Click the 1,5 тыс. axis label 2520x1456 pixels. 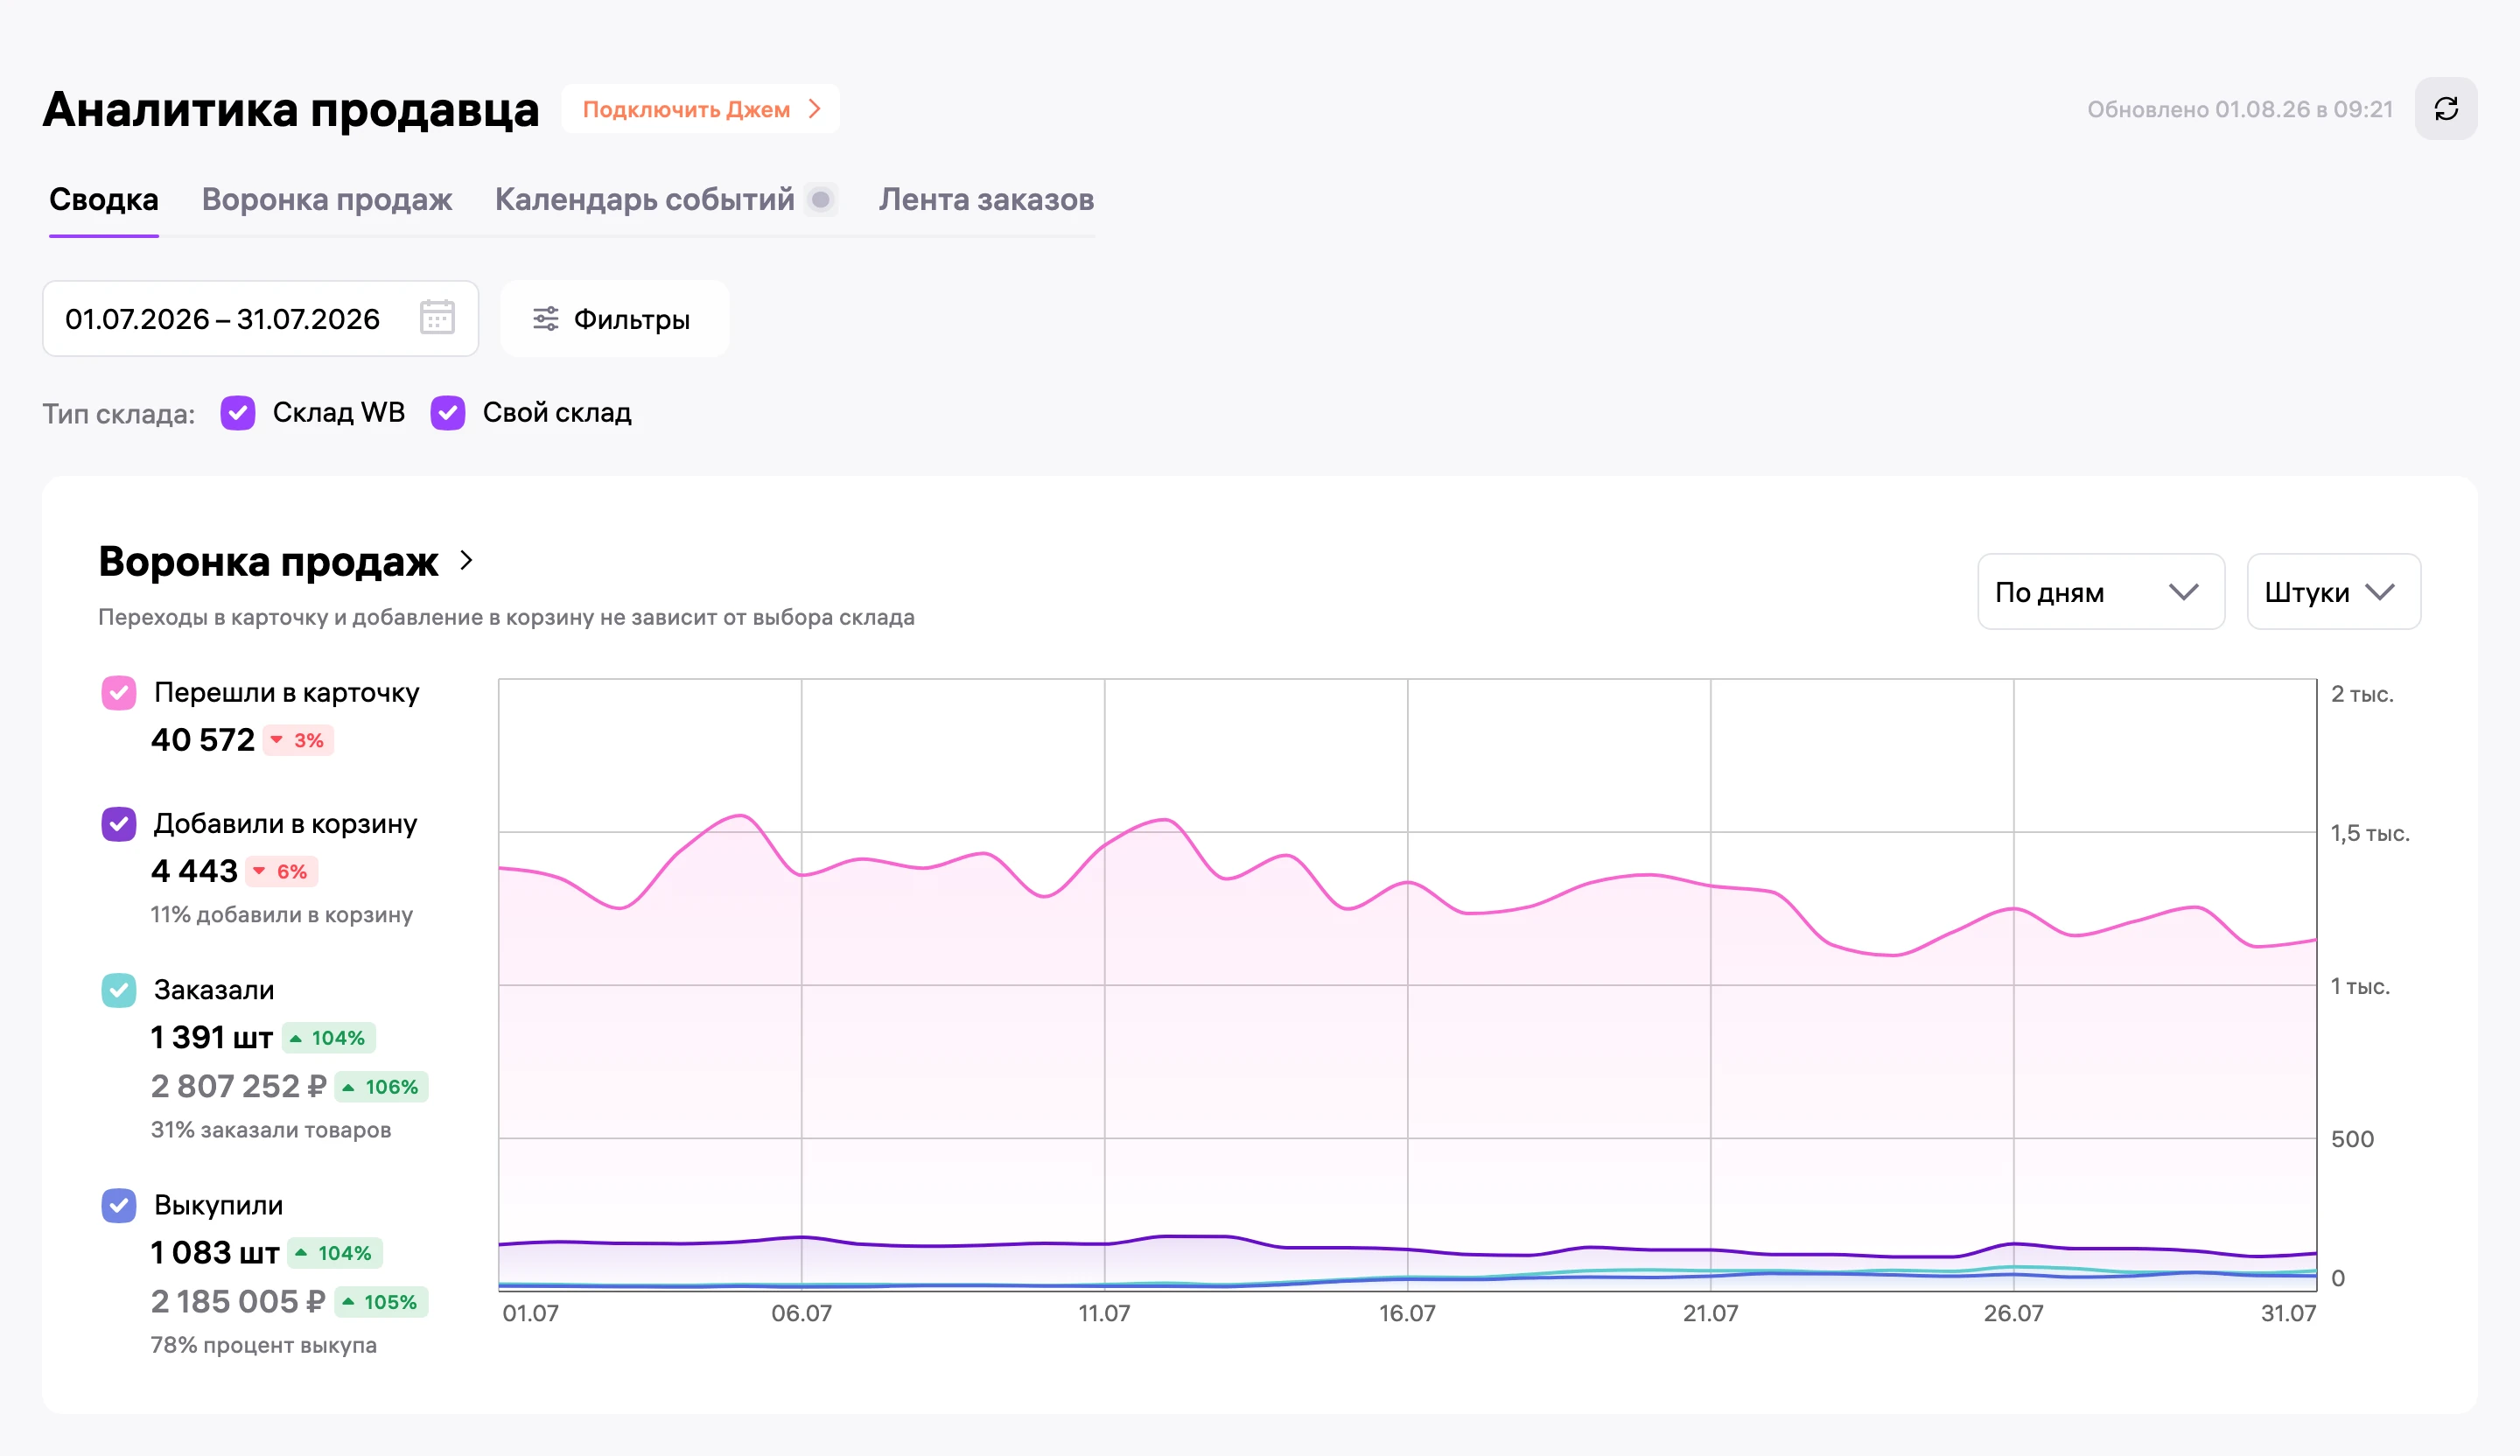2370,833
